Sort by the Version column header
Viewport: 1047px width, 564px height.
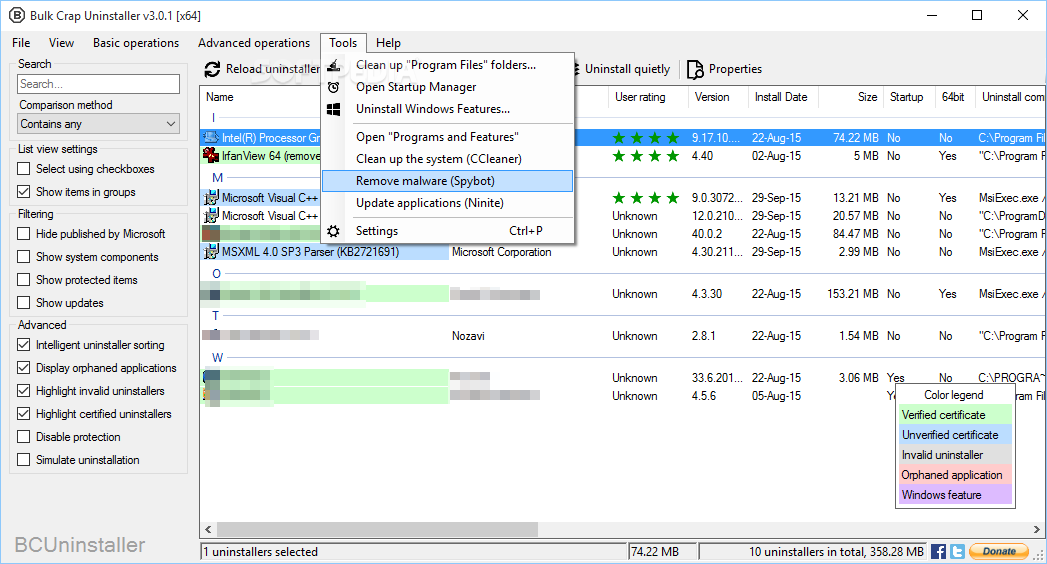[x=718, y=97]
